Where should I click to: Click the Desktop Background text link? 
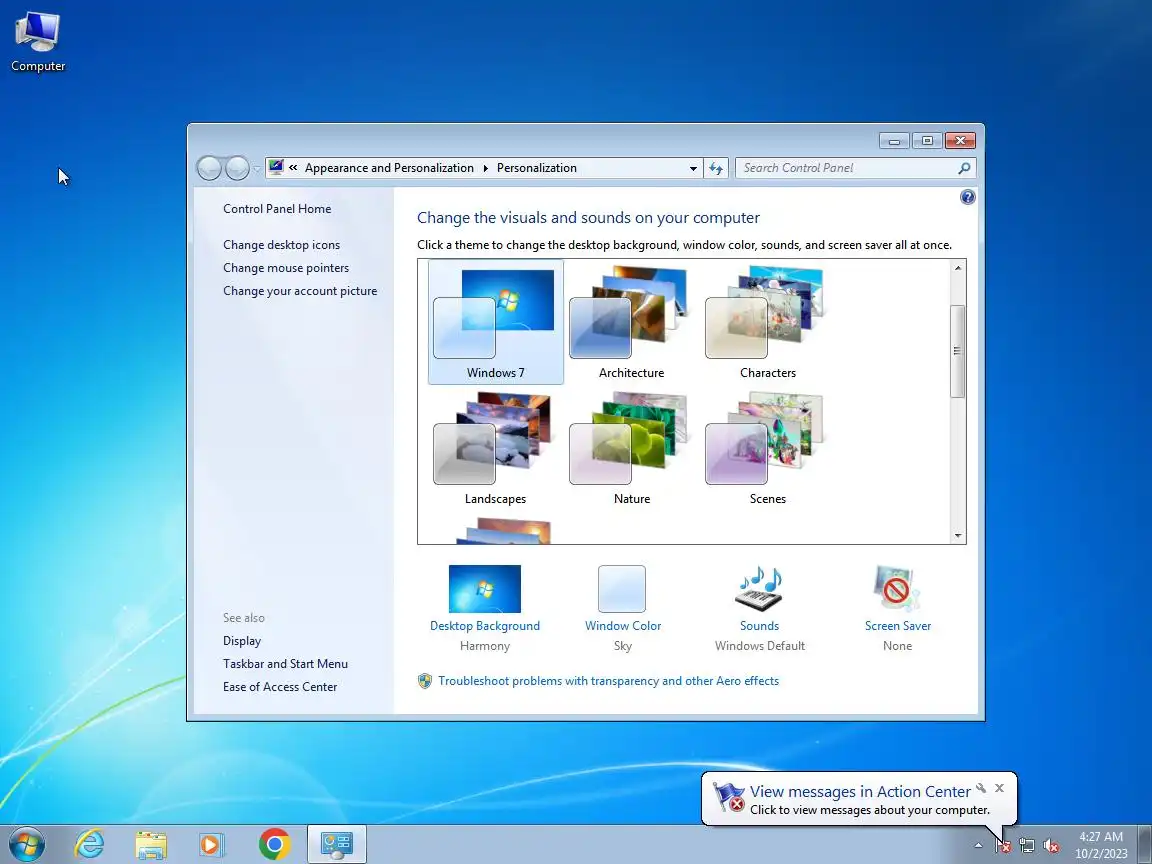pos(485,626)
